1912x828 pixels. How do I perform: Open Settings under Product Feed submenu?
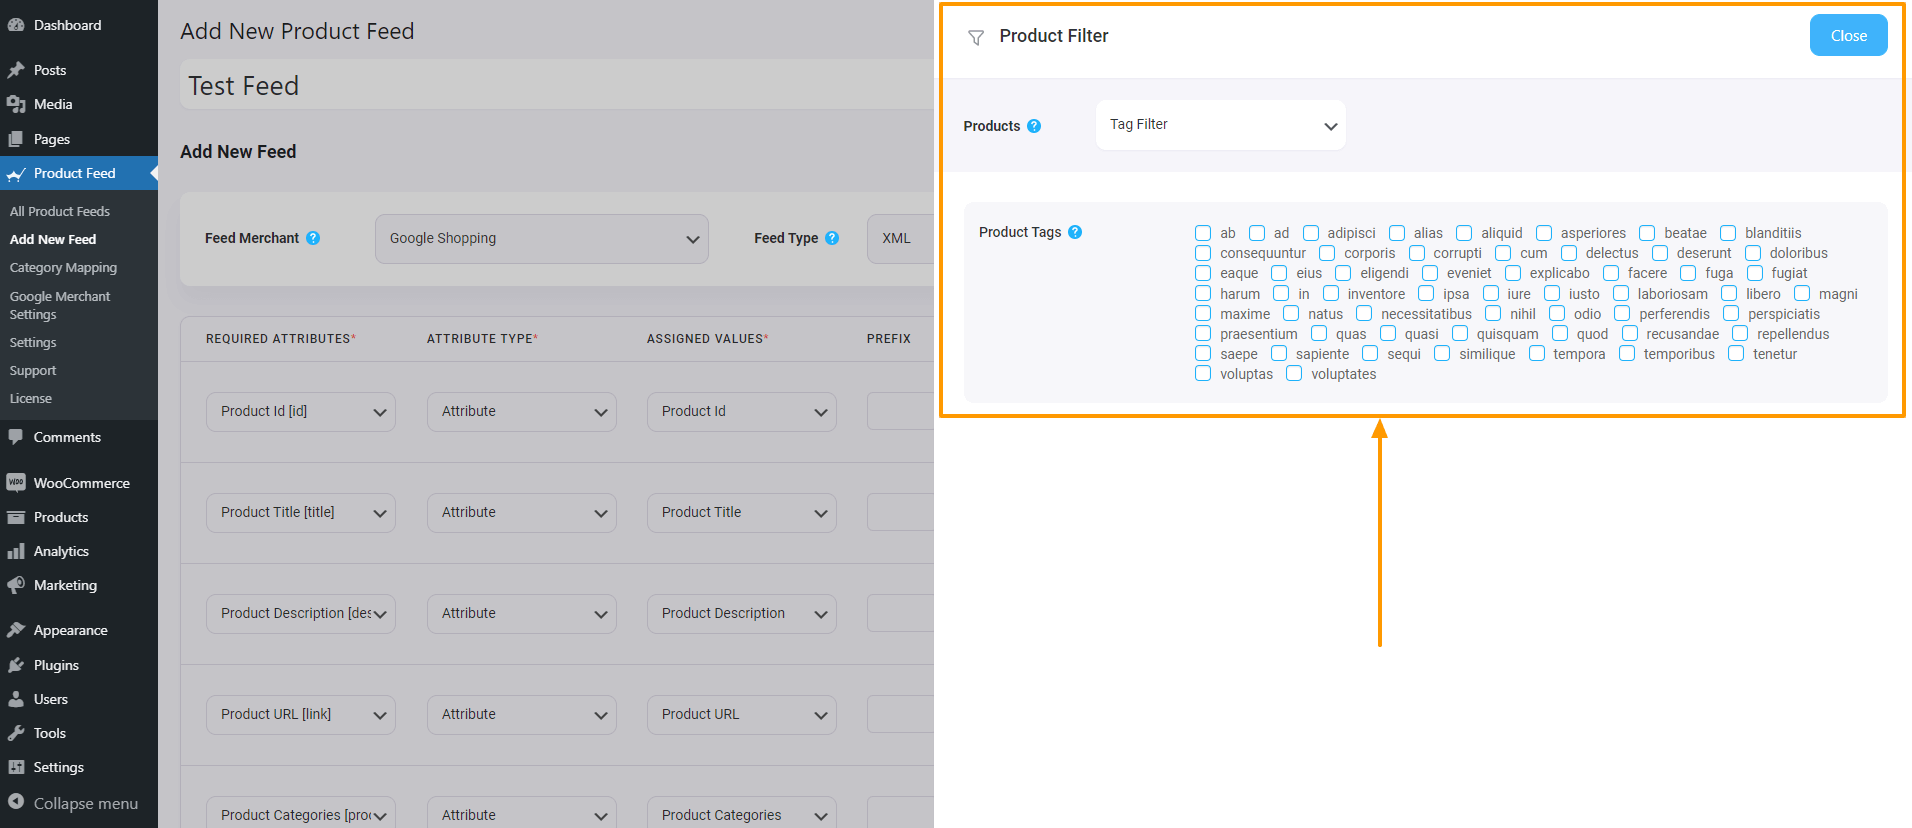point(33,342)
